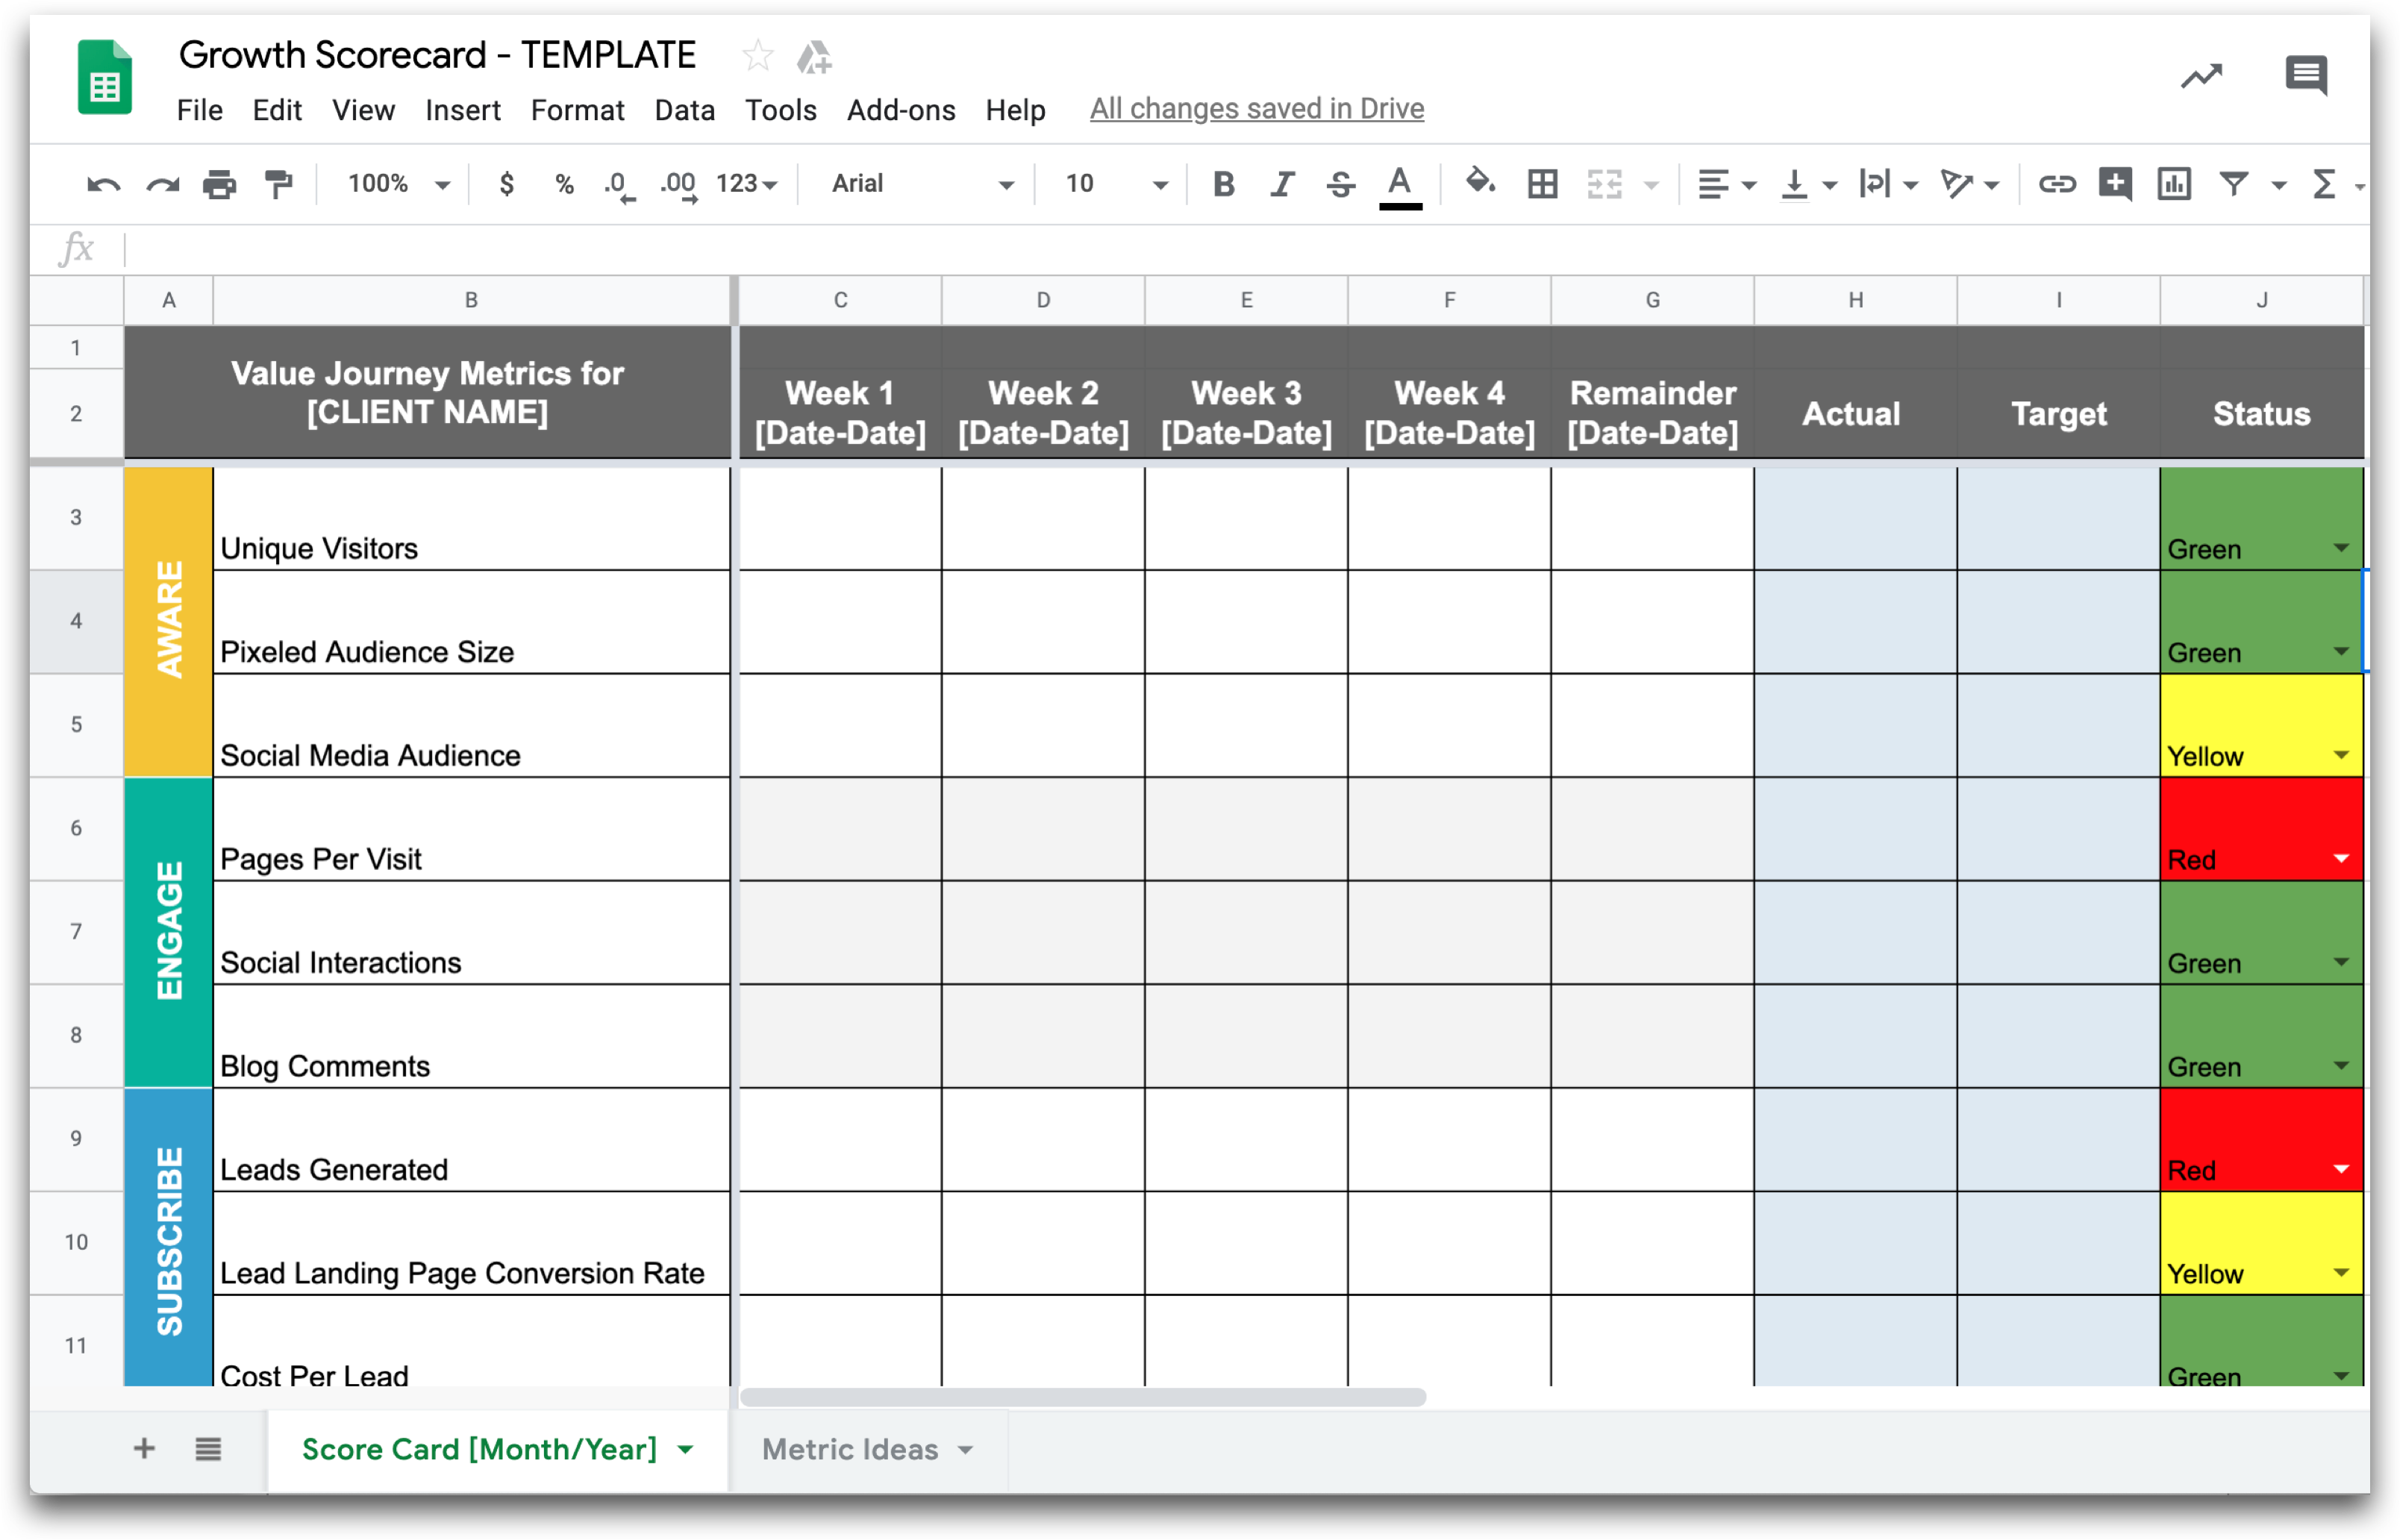Open the Arial font dropdown
Image resolution: width=2400 pixels, height=1540 pixels.
click(x=920, y=184)
